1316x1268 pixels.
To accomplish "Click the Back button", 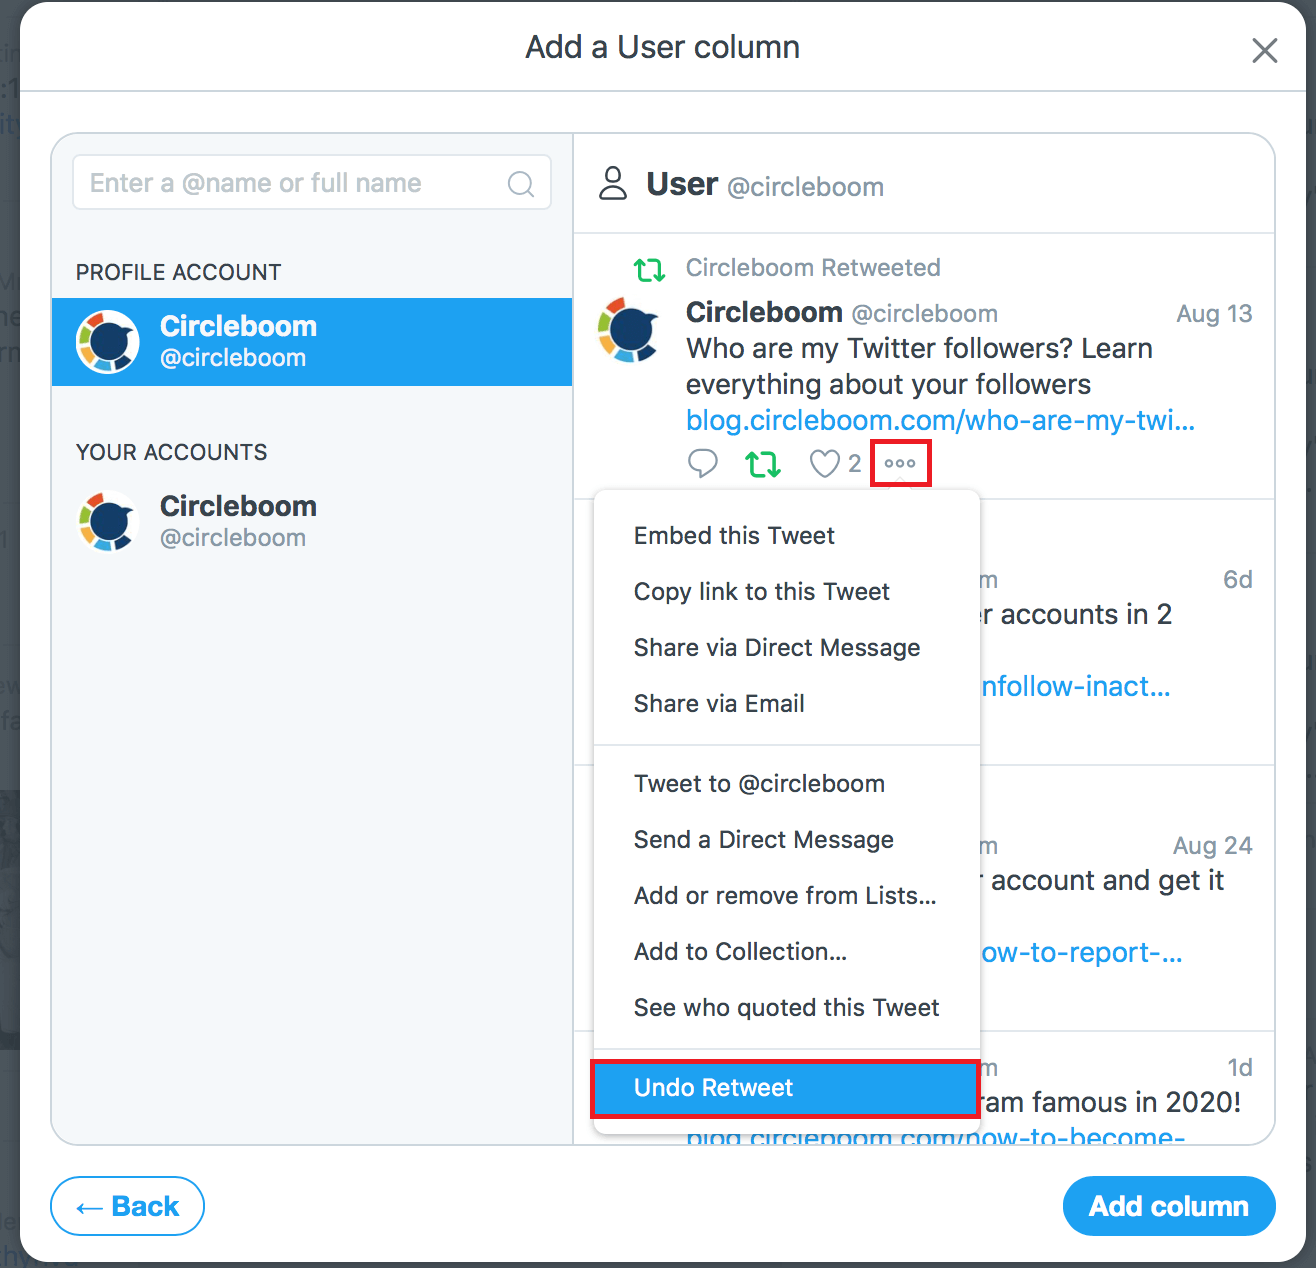I will 127,1206.
